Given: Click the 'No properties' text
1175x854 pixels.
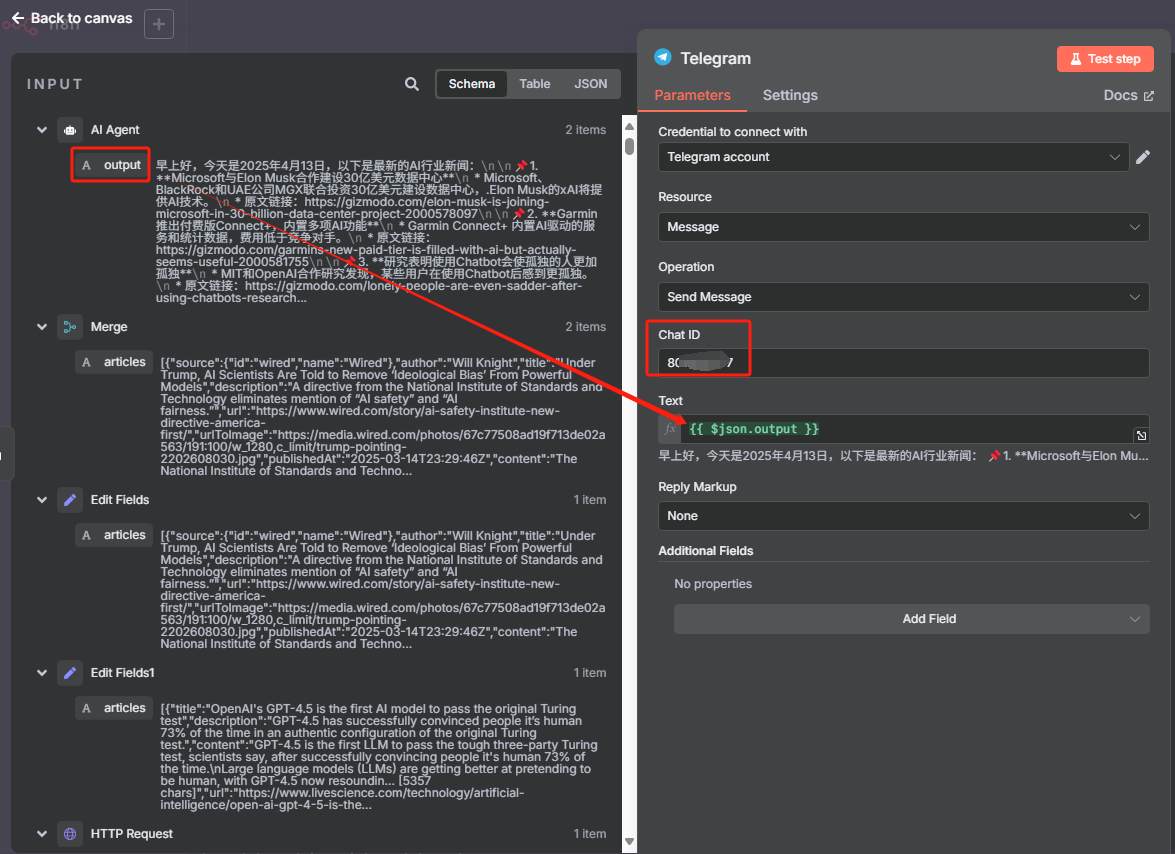Looking at the screenshot, I should (713, 584).
